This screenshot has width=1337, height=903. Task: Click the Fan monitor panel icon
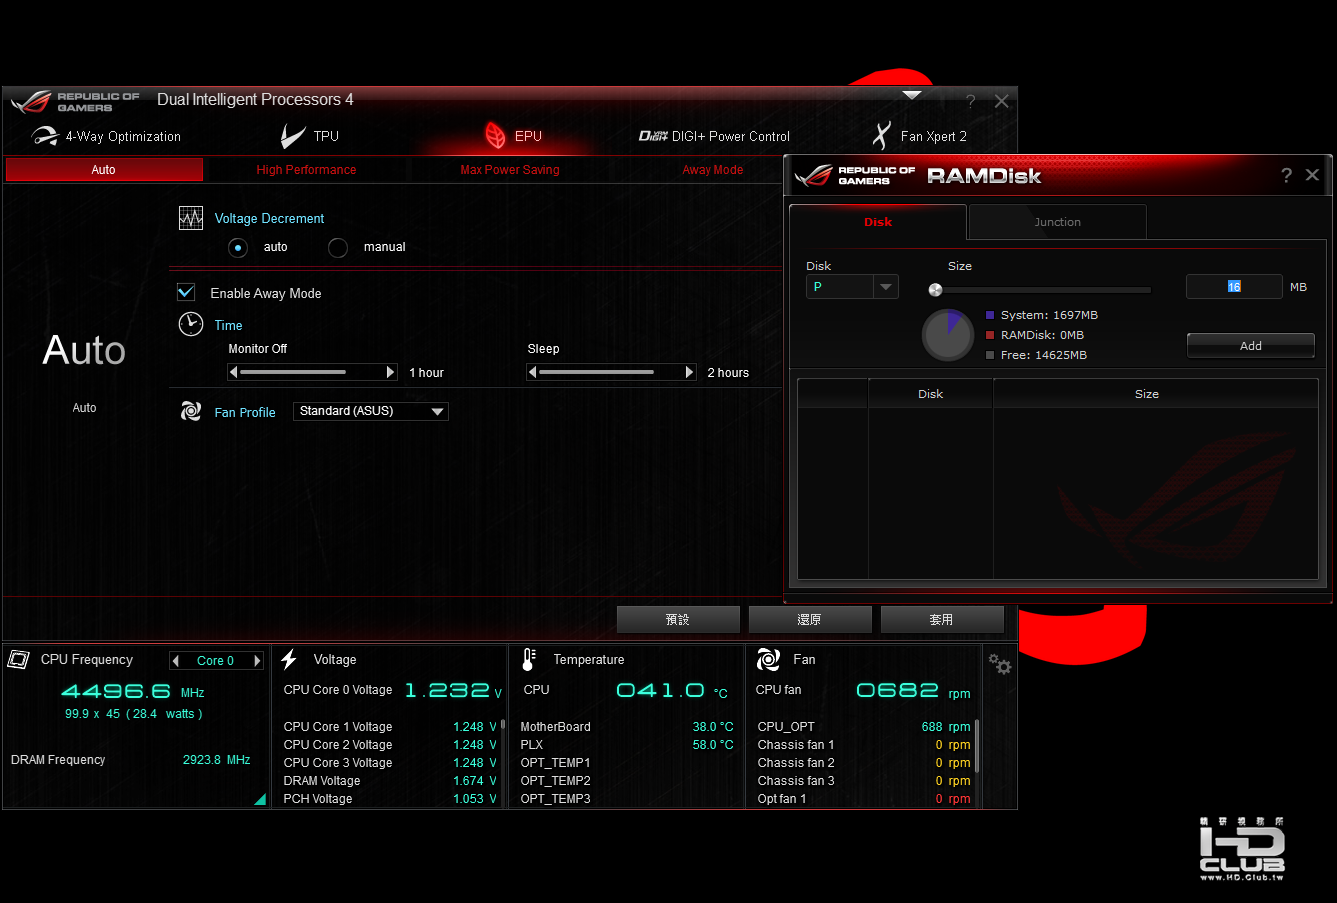768,659
